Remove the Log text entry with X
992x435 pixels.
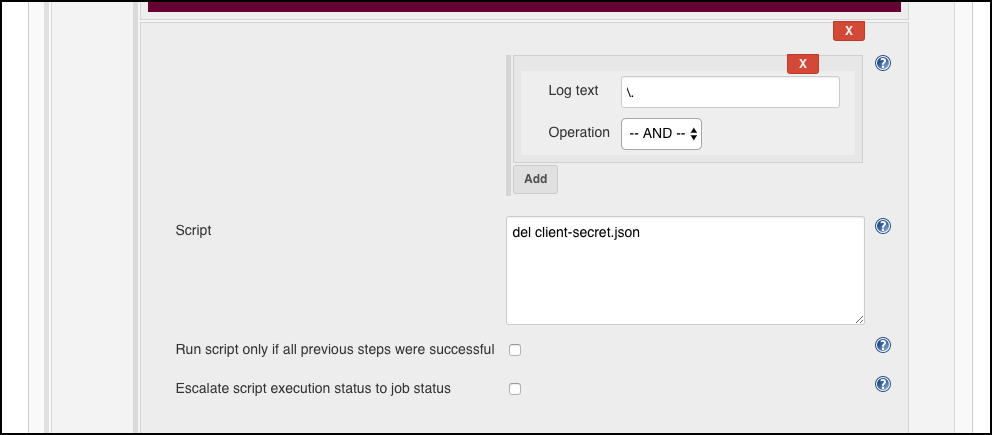tap(803, 63)
